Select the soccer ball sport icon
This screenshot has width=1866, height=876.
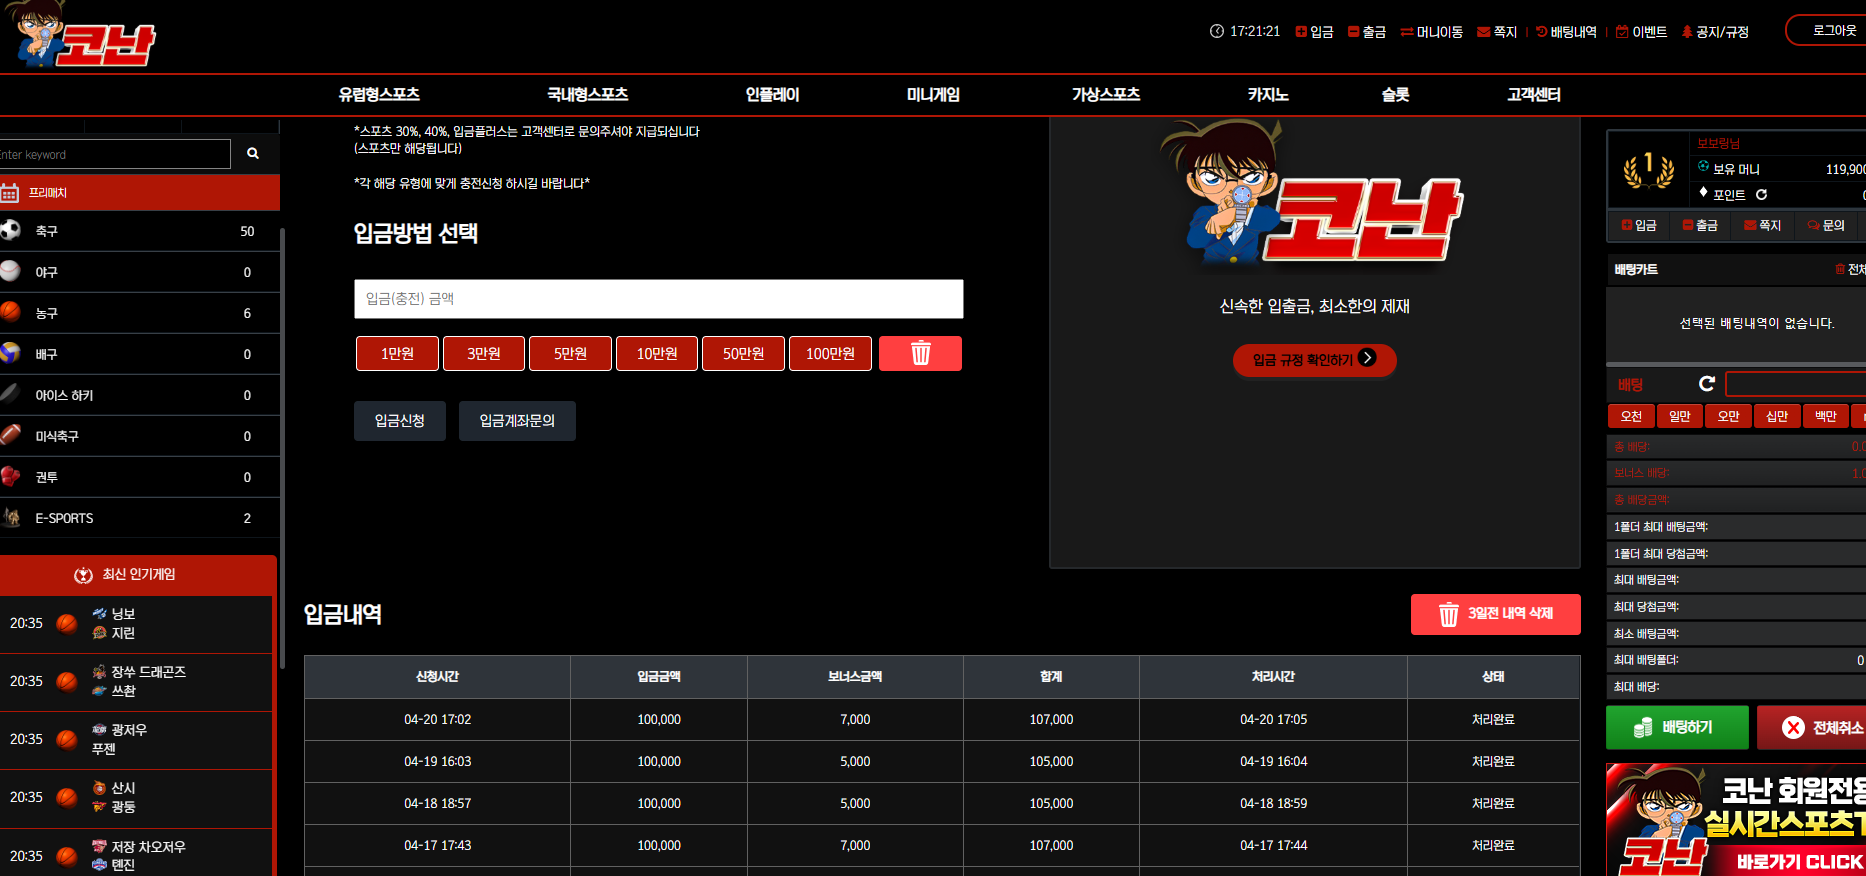10,230
